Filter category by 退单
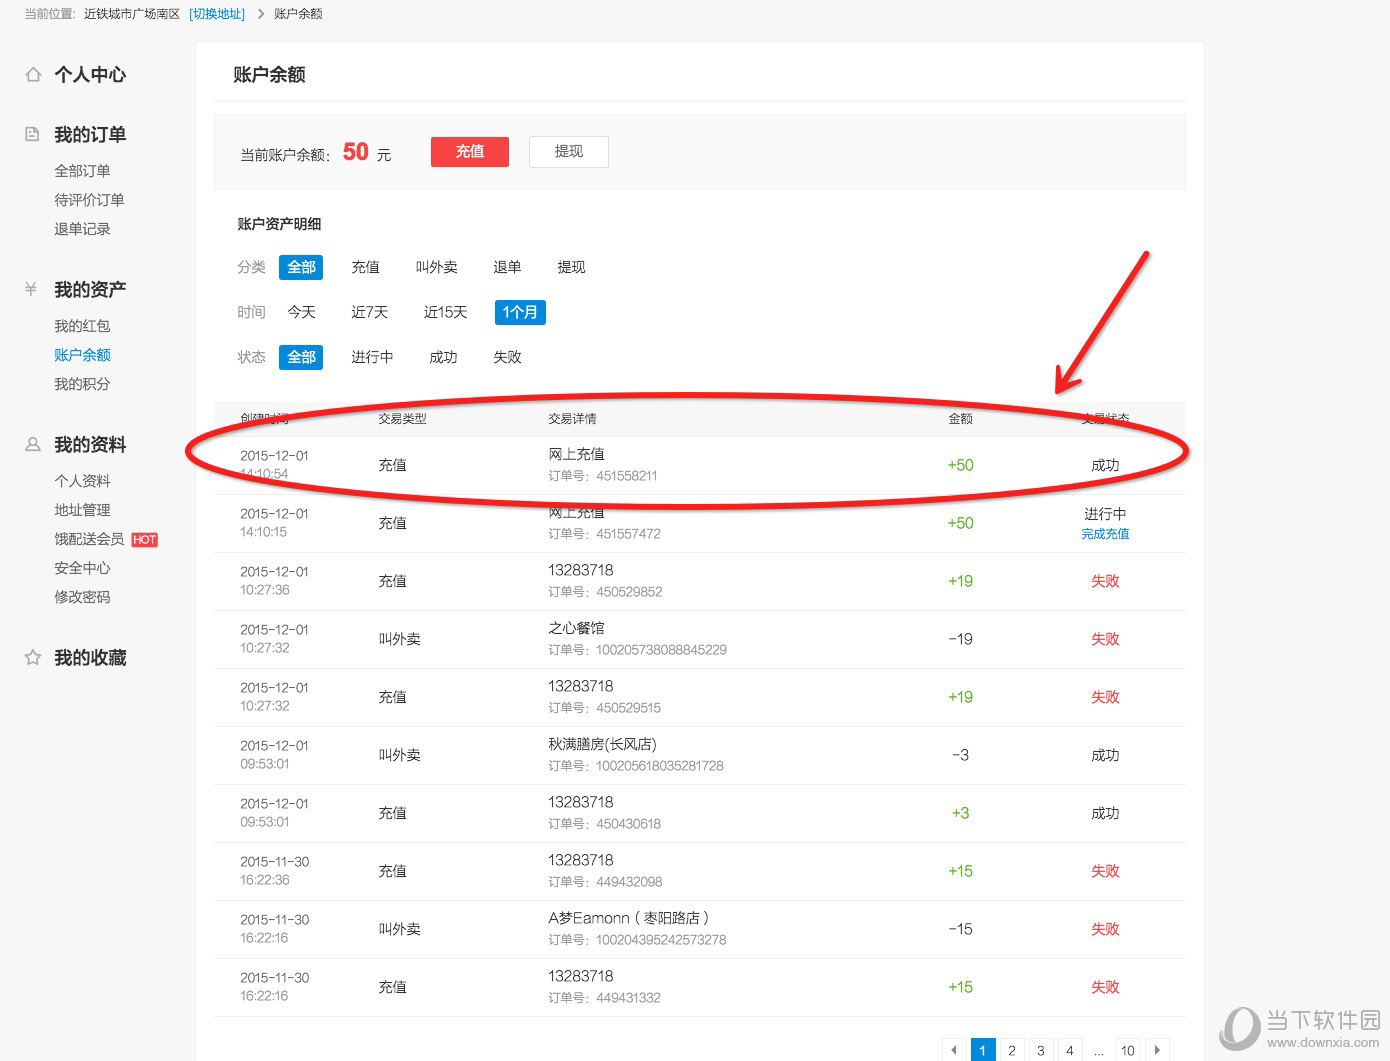The image size is (1390, 1061). (x=507, y=267)
